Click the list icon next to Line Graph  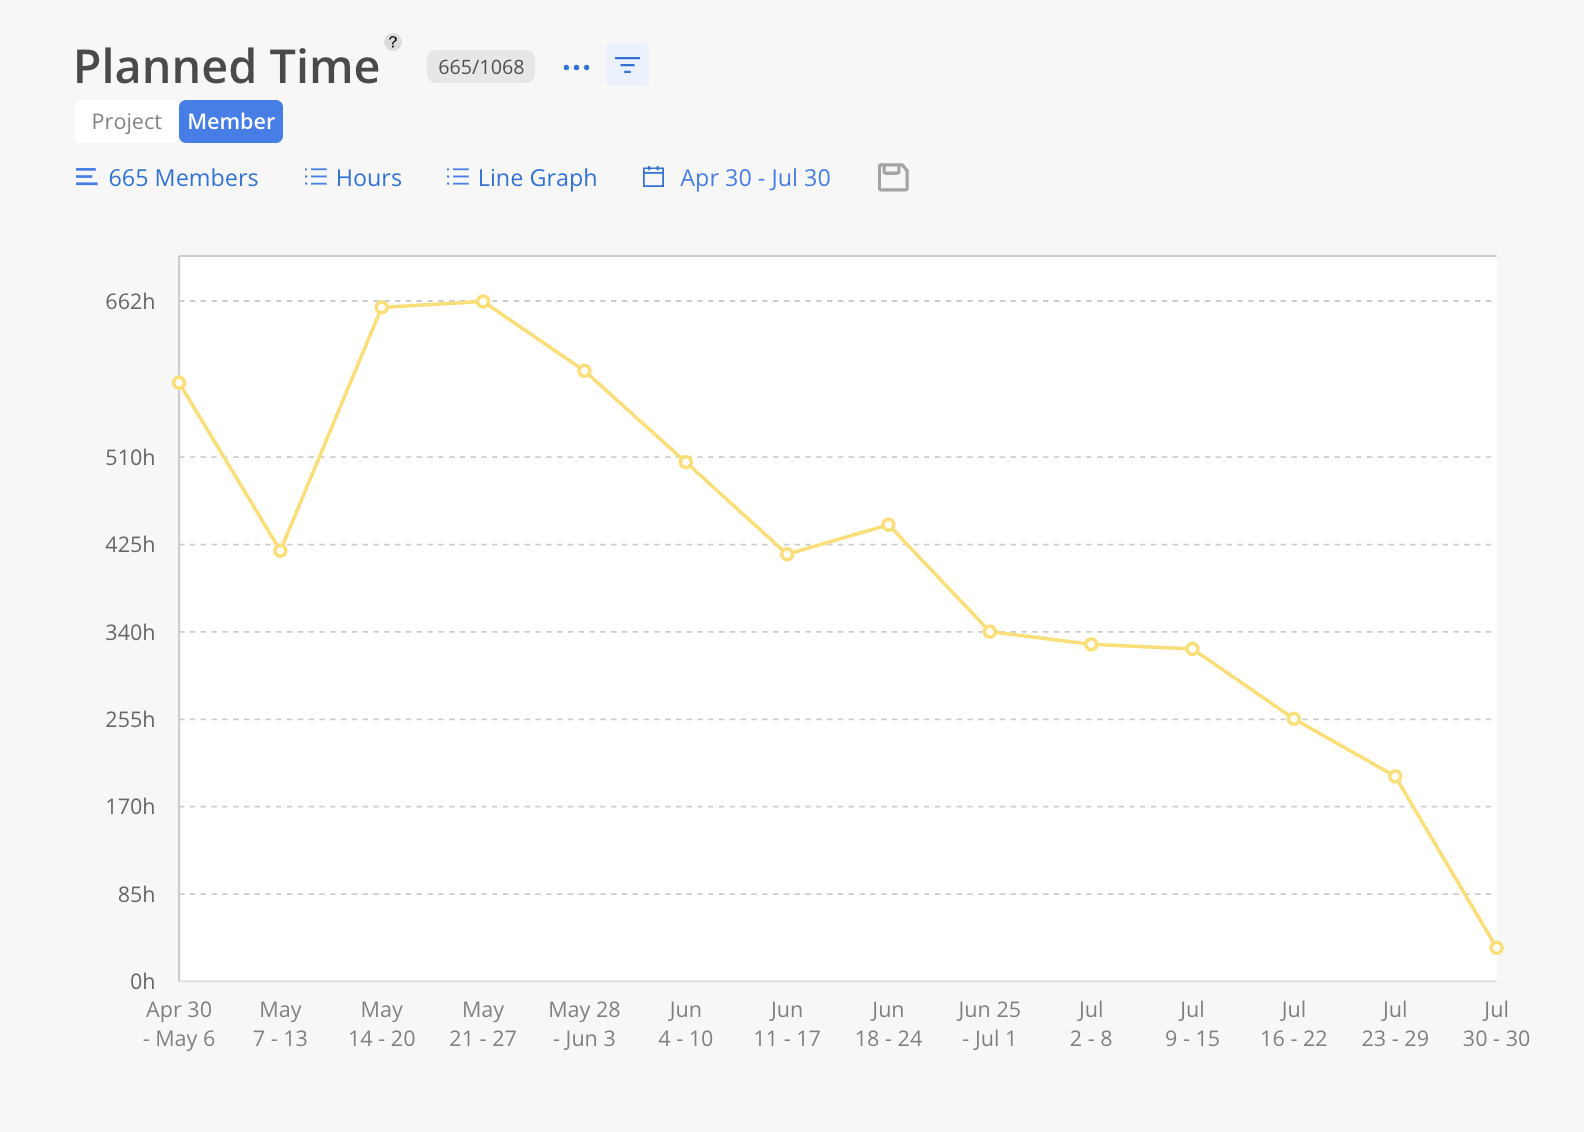click(457, 177)
